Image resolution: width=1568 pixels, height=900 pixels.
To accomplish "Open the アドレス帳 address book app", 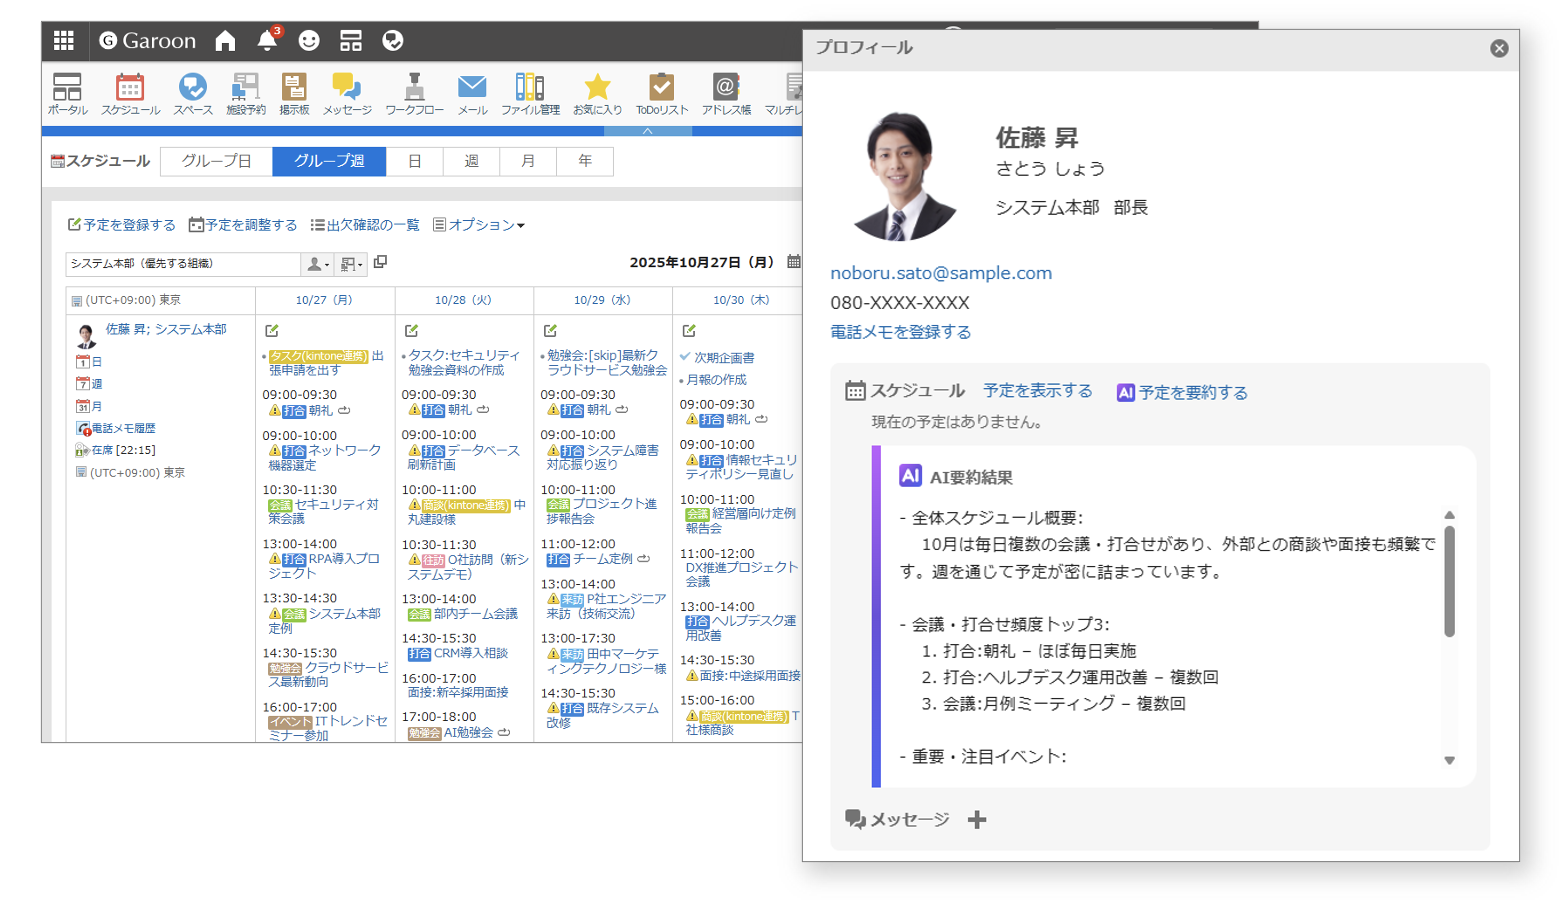I will tap(726, 95).
